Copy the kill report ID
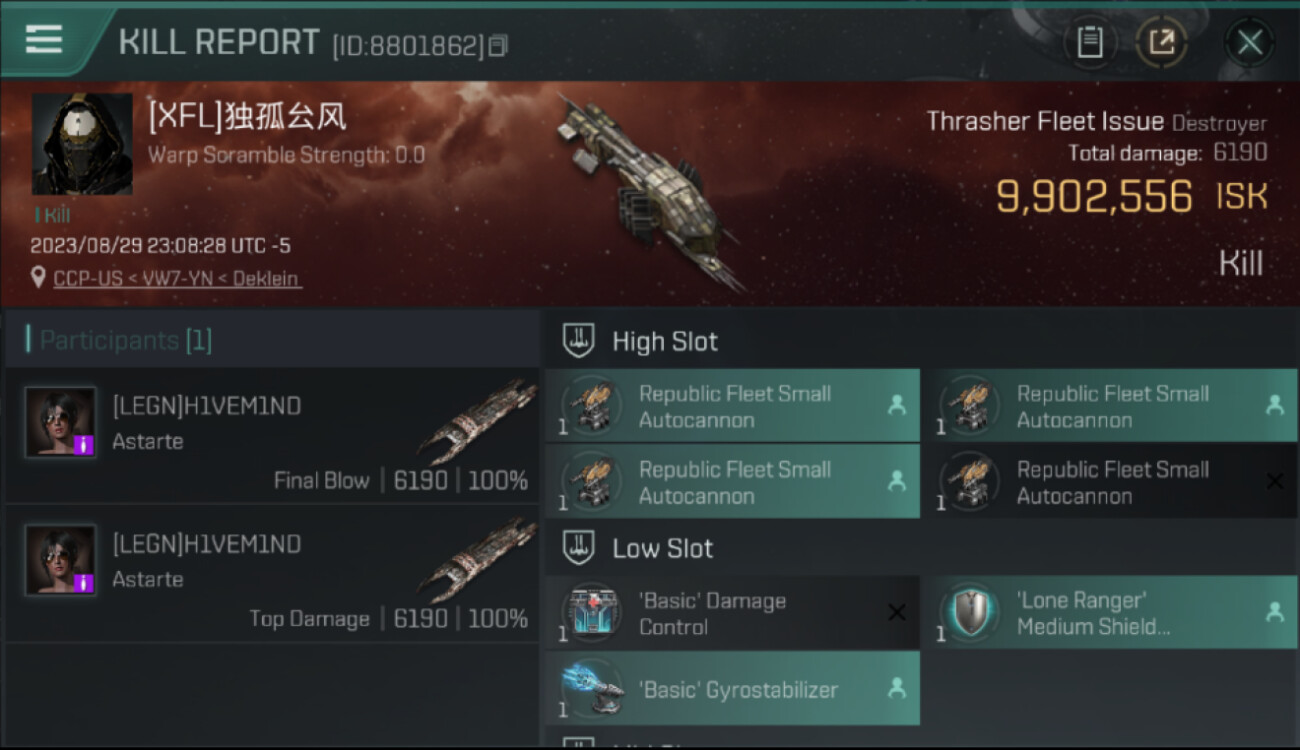 (x=498, y=45)
